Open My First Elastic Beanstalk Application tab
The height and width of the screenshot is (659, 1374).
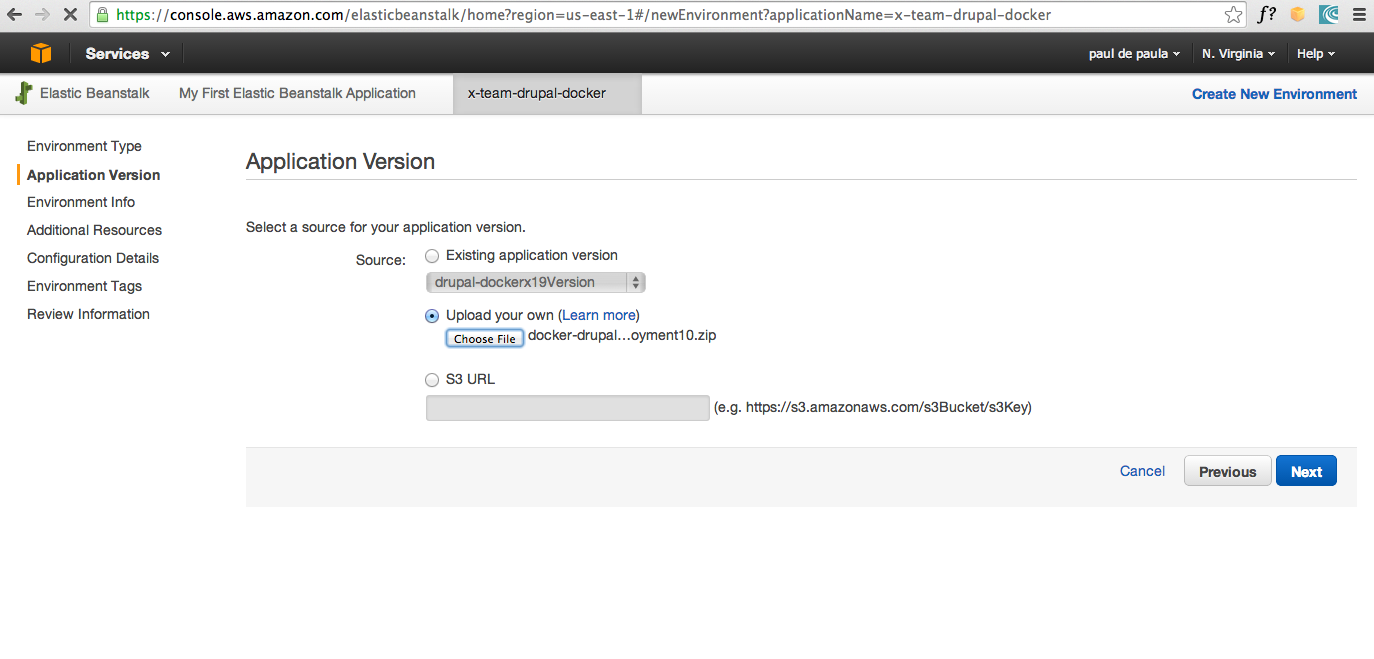tap(297, 93)
